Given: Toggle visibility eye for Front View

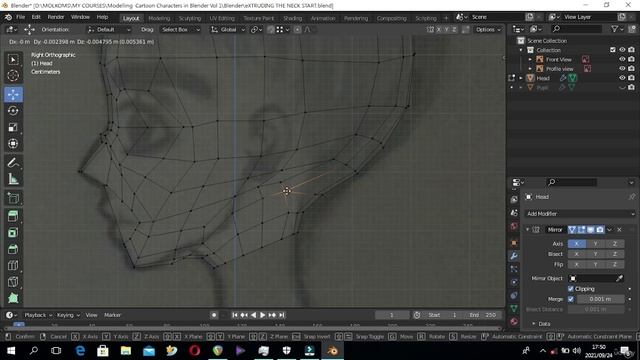Looking at the screenshot, I should tap(622, 59).
